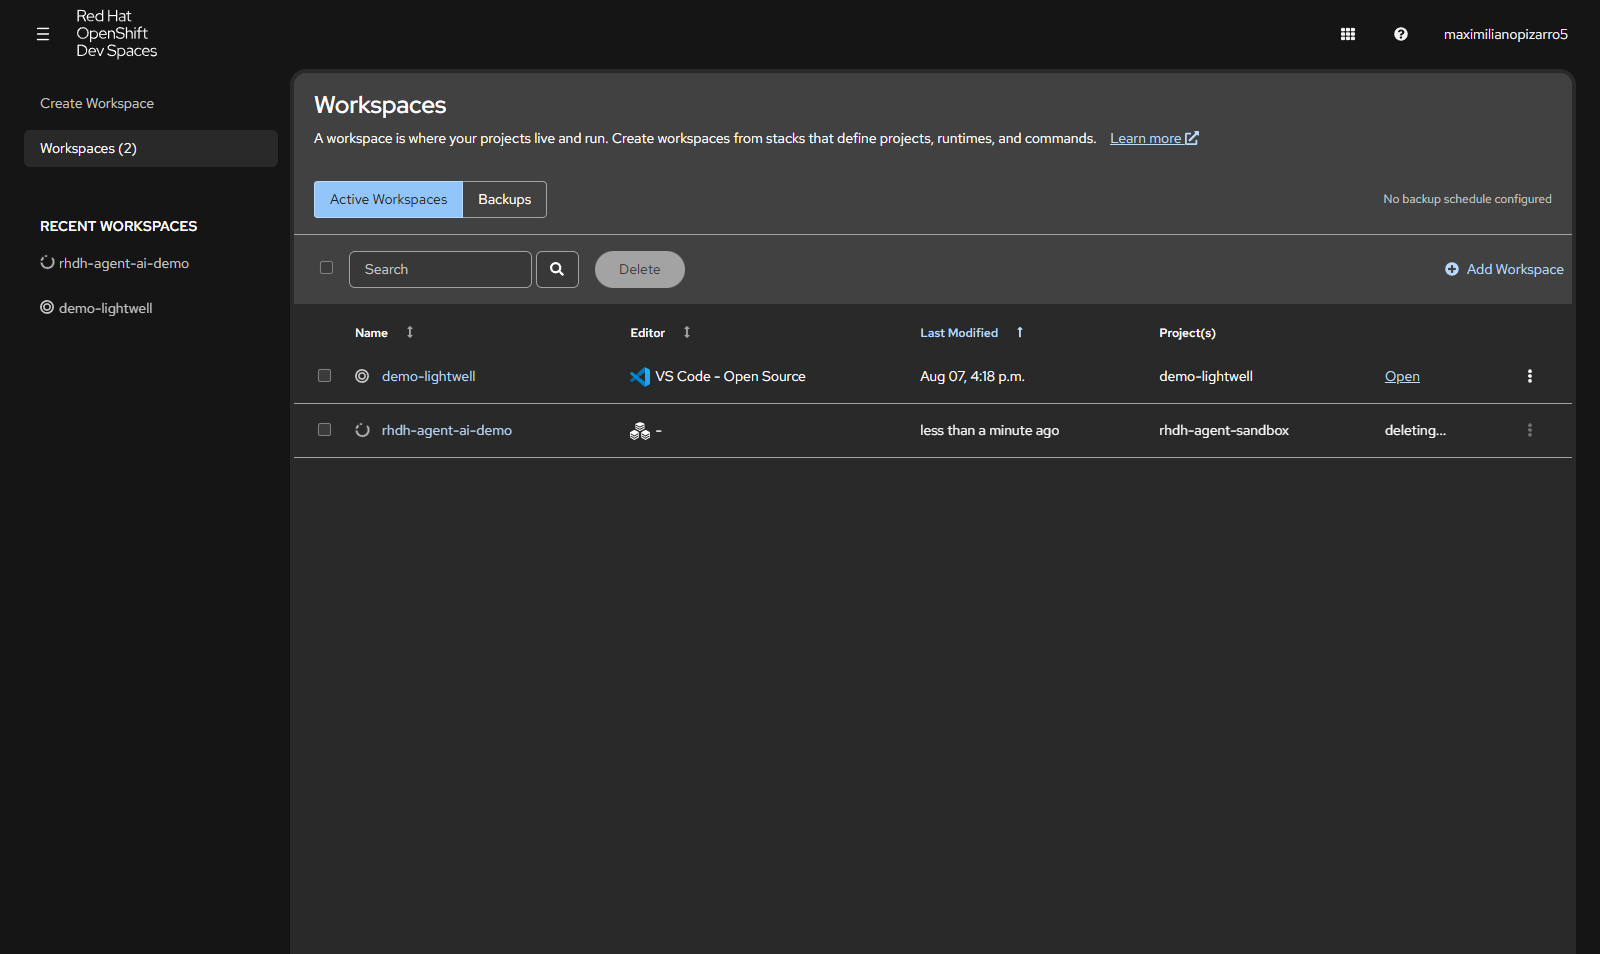1620x954 pixels.
Task: Select the demo-lightwell row checkbox
Action: click(324, 376)
